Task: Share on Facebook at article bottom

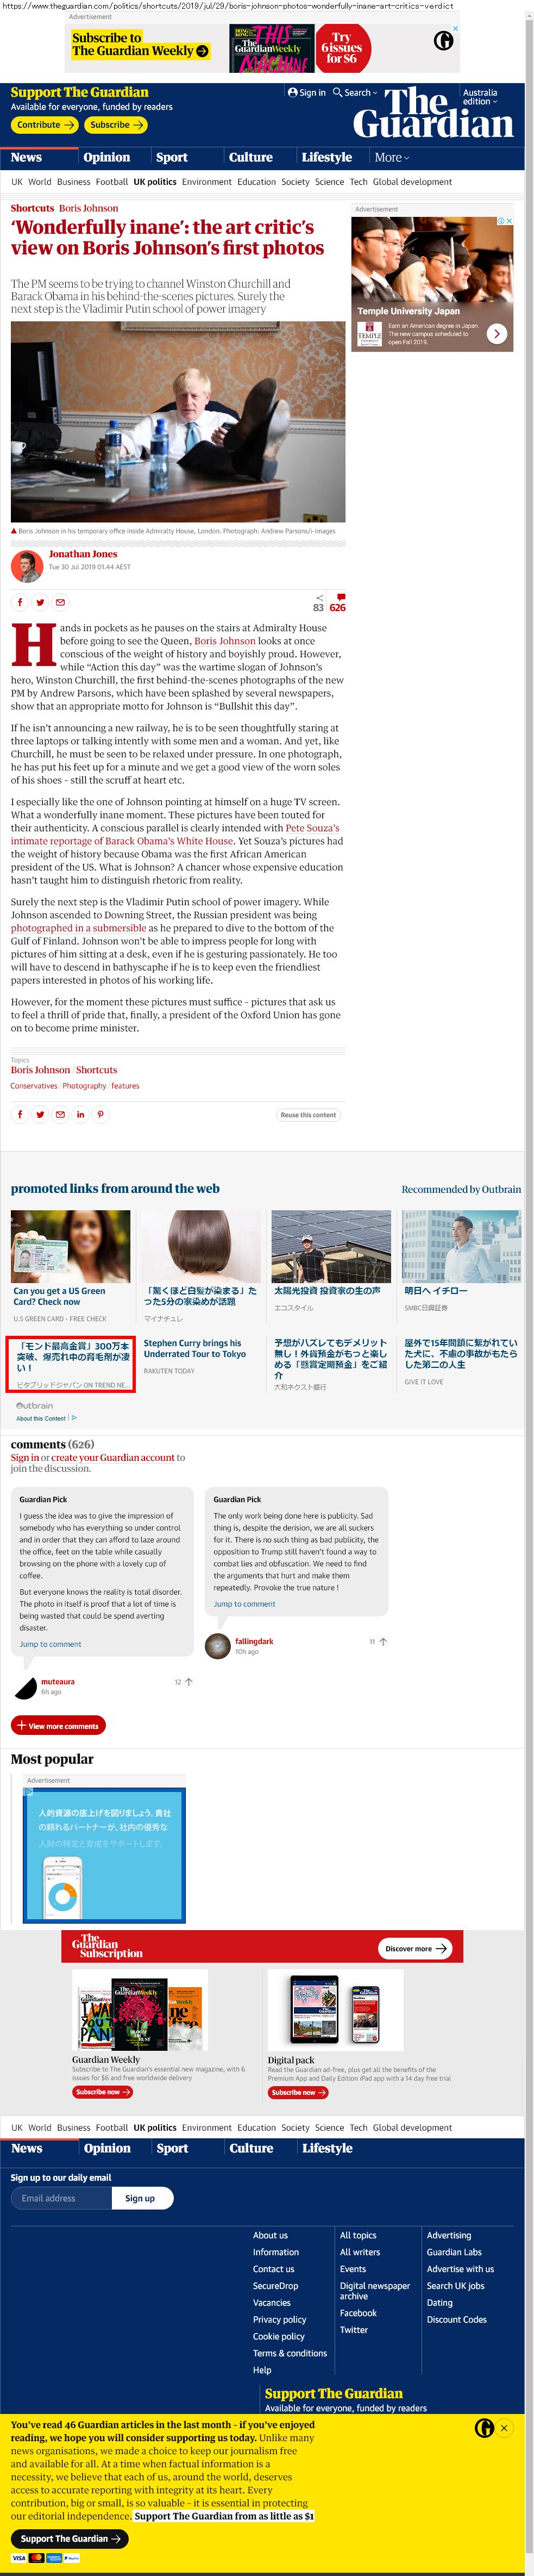Action: click(20, 1114)
